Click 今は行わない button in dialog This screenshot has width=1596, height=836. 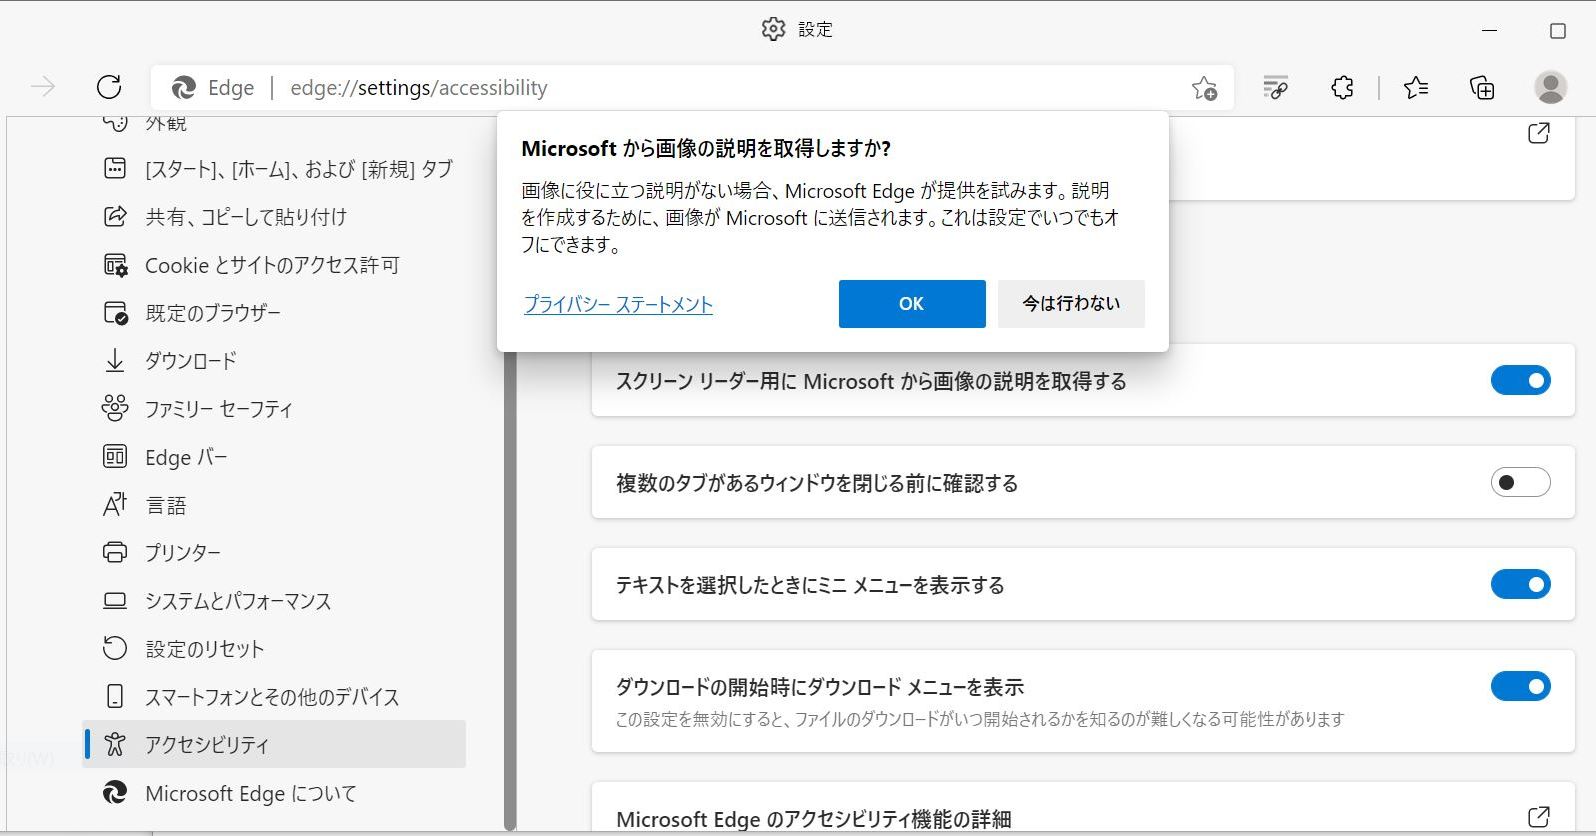(x=1071, y=303)
